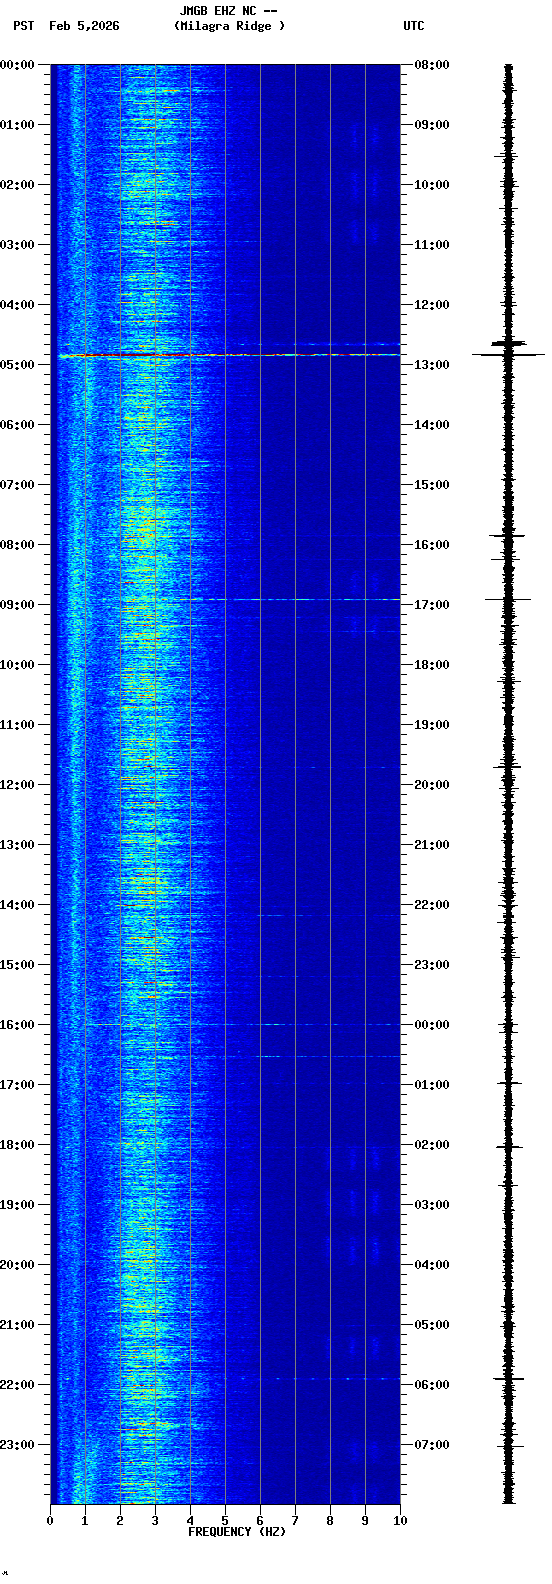Select the PST axis label 10:00

(x=18, y=665)
